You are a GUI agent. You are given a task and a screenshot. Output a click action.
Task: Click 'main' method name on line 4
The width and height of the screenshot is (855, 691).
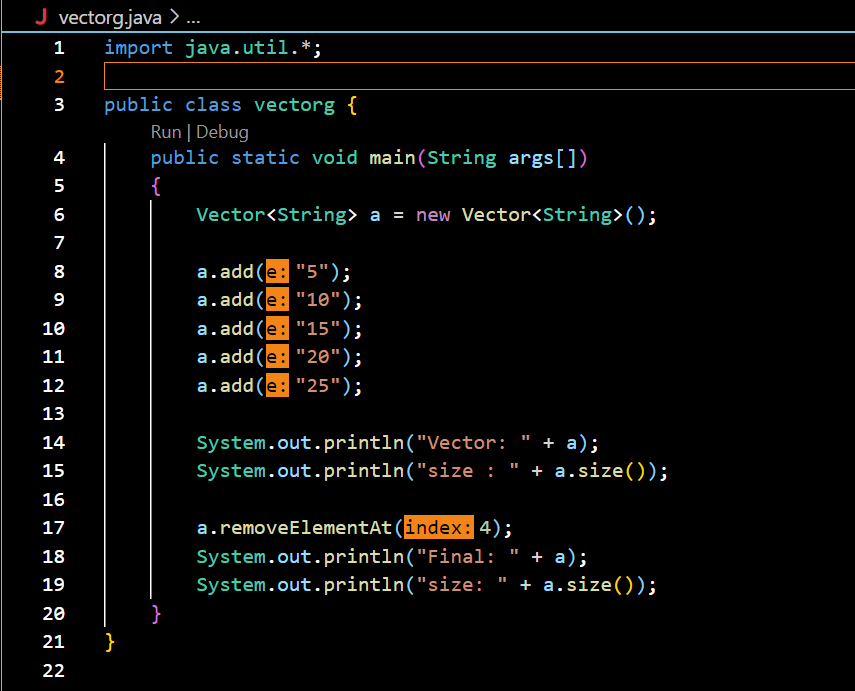click(393, 158)
